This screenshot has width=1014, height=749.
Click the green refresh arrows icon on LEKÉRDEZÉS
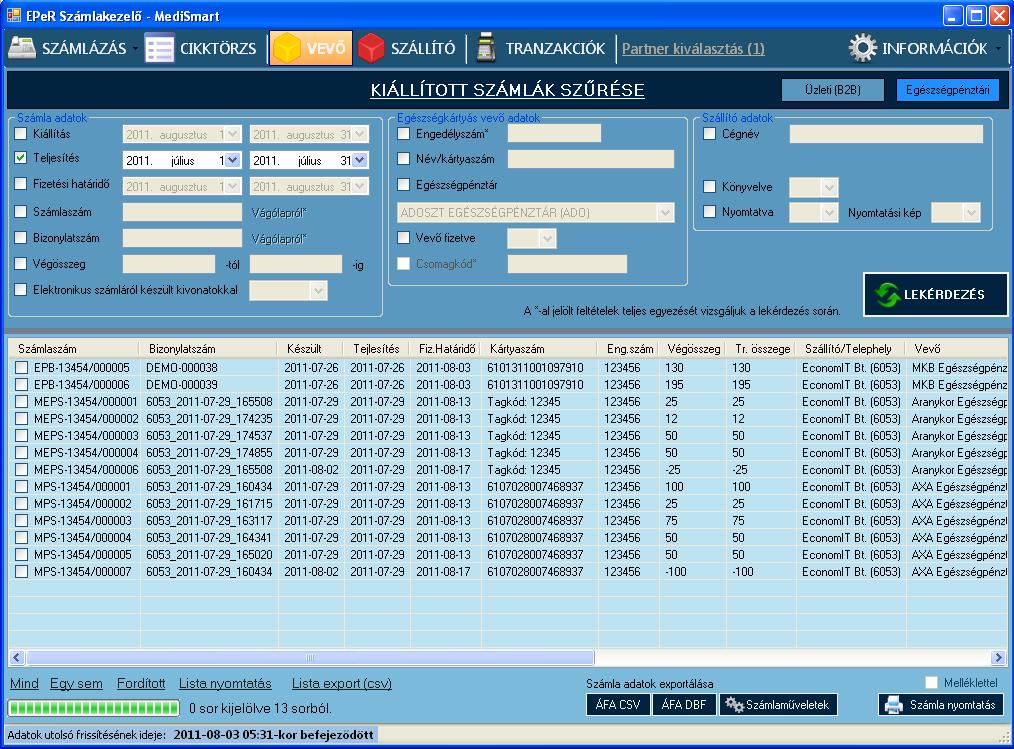886,294
